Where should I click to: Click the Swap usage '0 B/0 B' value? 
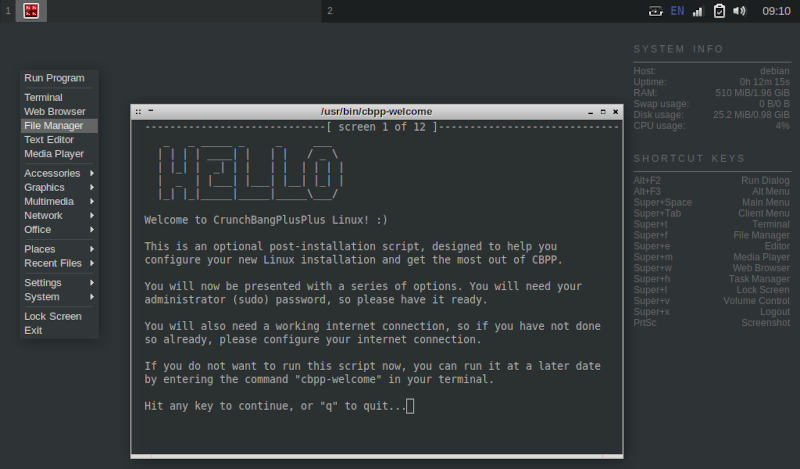tap(774, 104)
